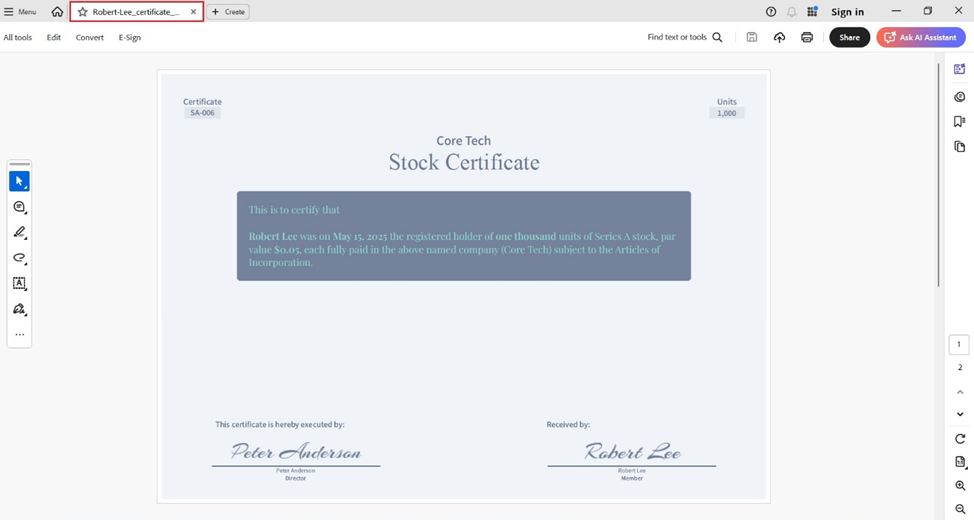Select the freehand draw loop tool
Viewport: 974px width, 520px height.
point(19,258)
